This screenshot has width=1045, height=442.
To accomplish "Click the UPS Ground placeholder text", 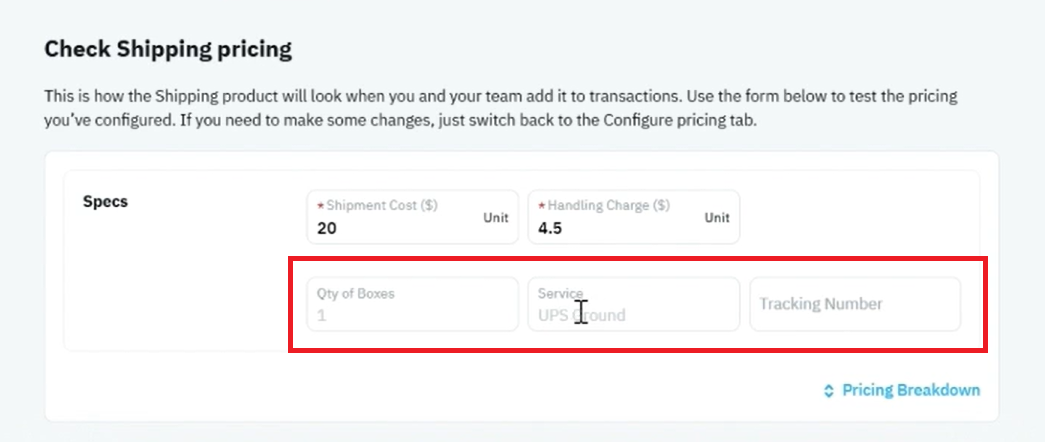I will pos(581,315).
